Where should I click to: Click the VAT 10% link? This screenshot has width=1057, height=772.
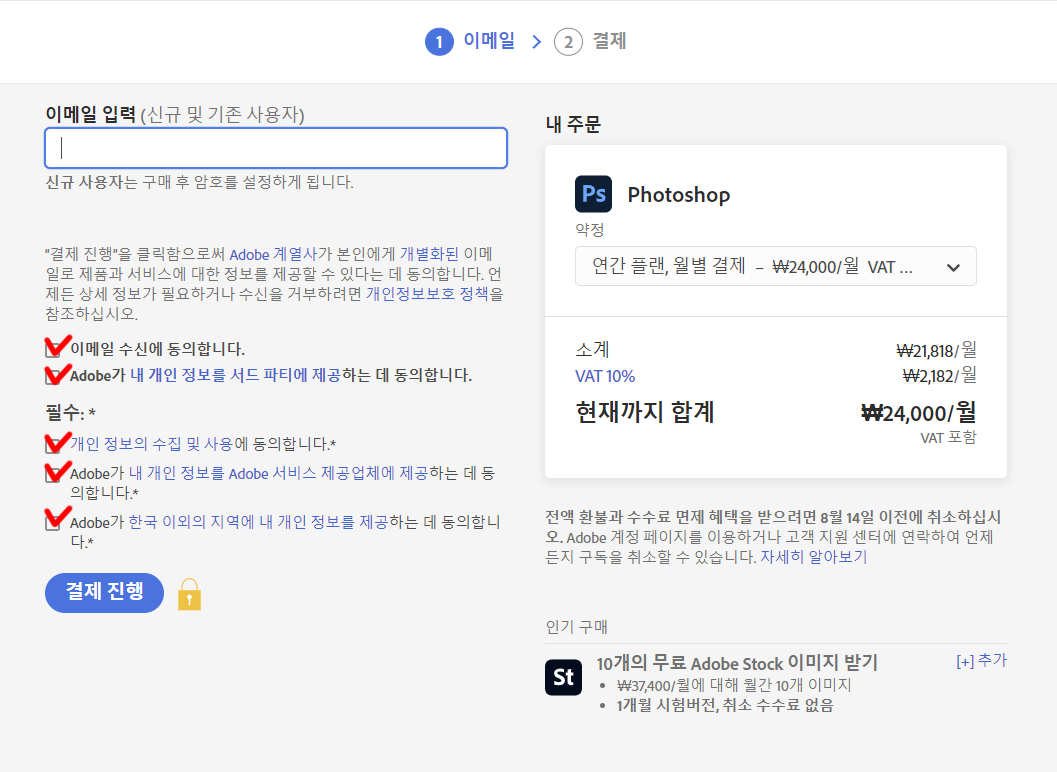pyautogui.click(x=605, y=376)
